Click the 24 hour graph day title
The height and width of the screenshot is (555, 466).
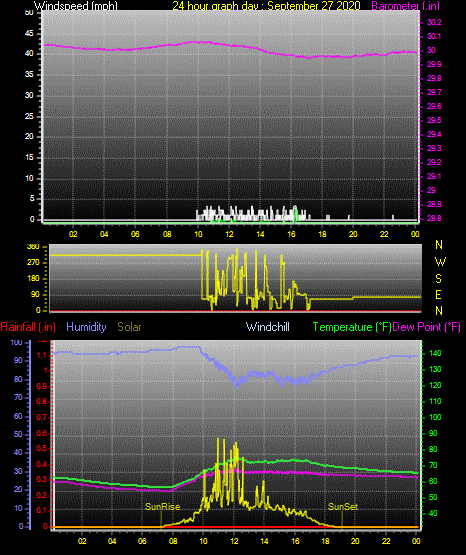266,5
